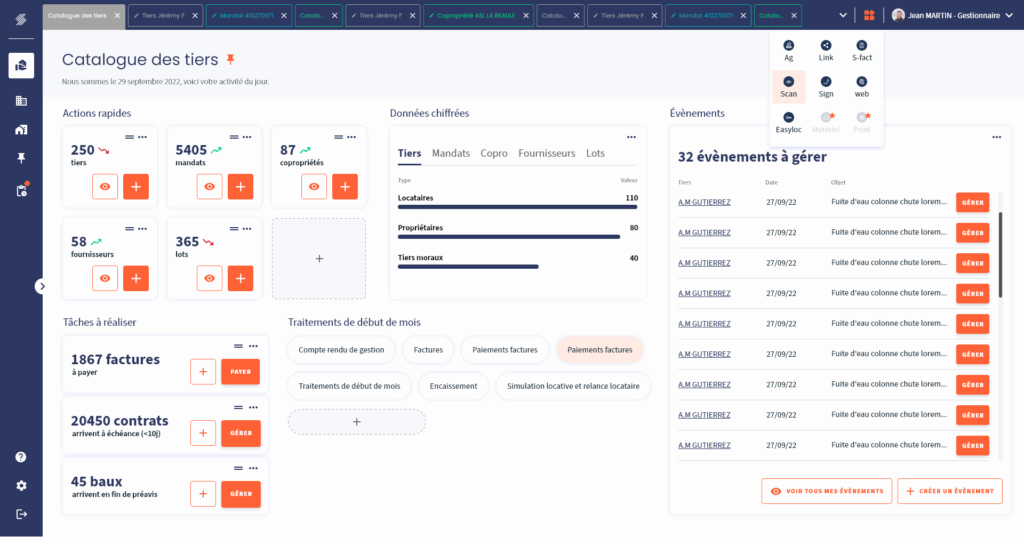Switch to the Mandats data tab
The image size is (1024, 537).
[450, 153]
